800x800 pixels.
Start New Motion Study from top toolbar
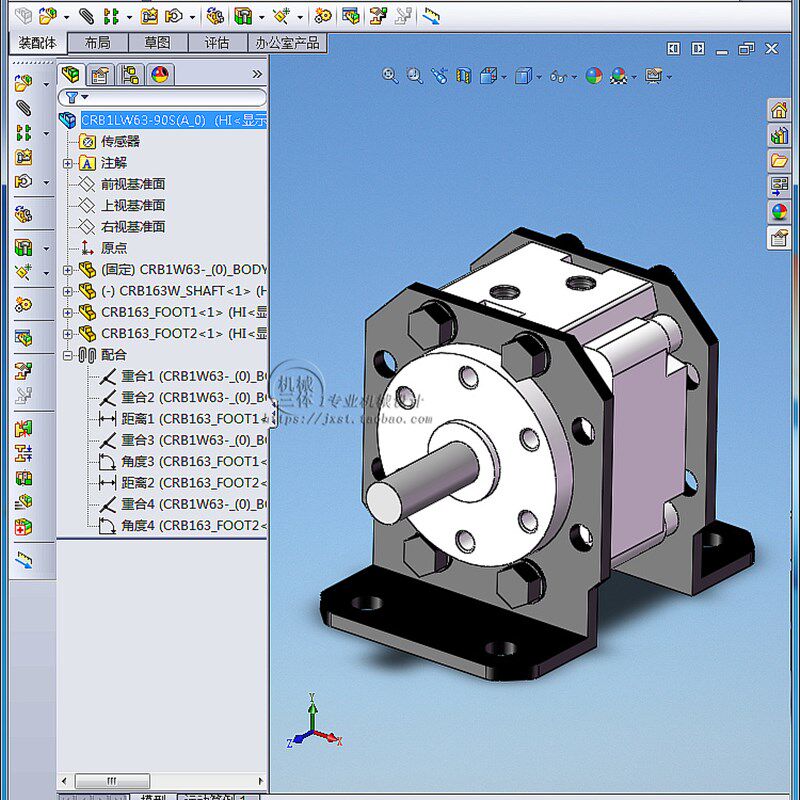(322, 16)
